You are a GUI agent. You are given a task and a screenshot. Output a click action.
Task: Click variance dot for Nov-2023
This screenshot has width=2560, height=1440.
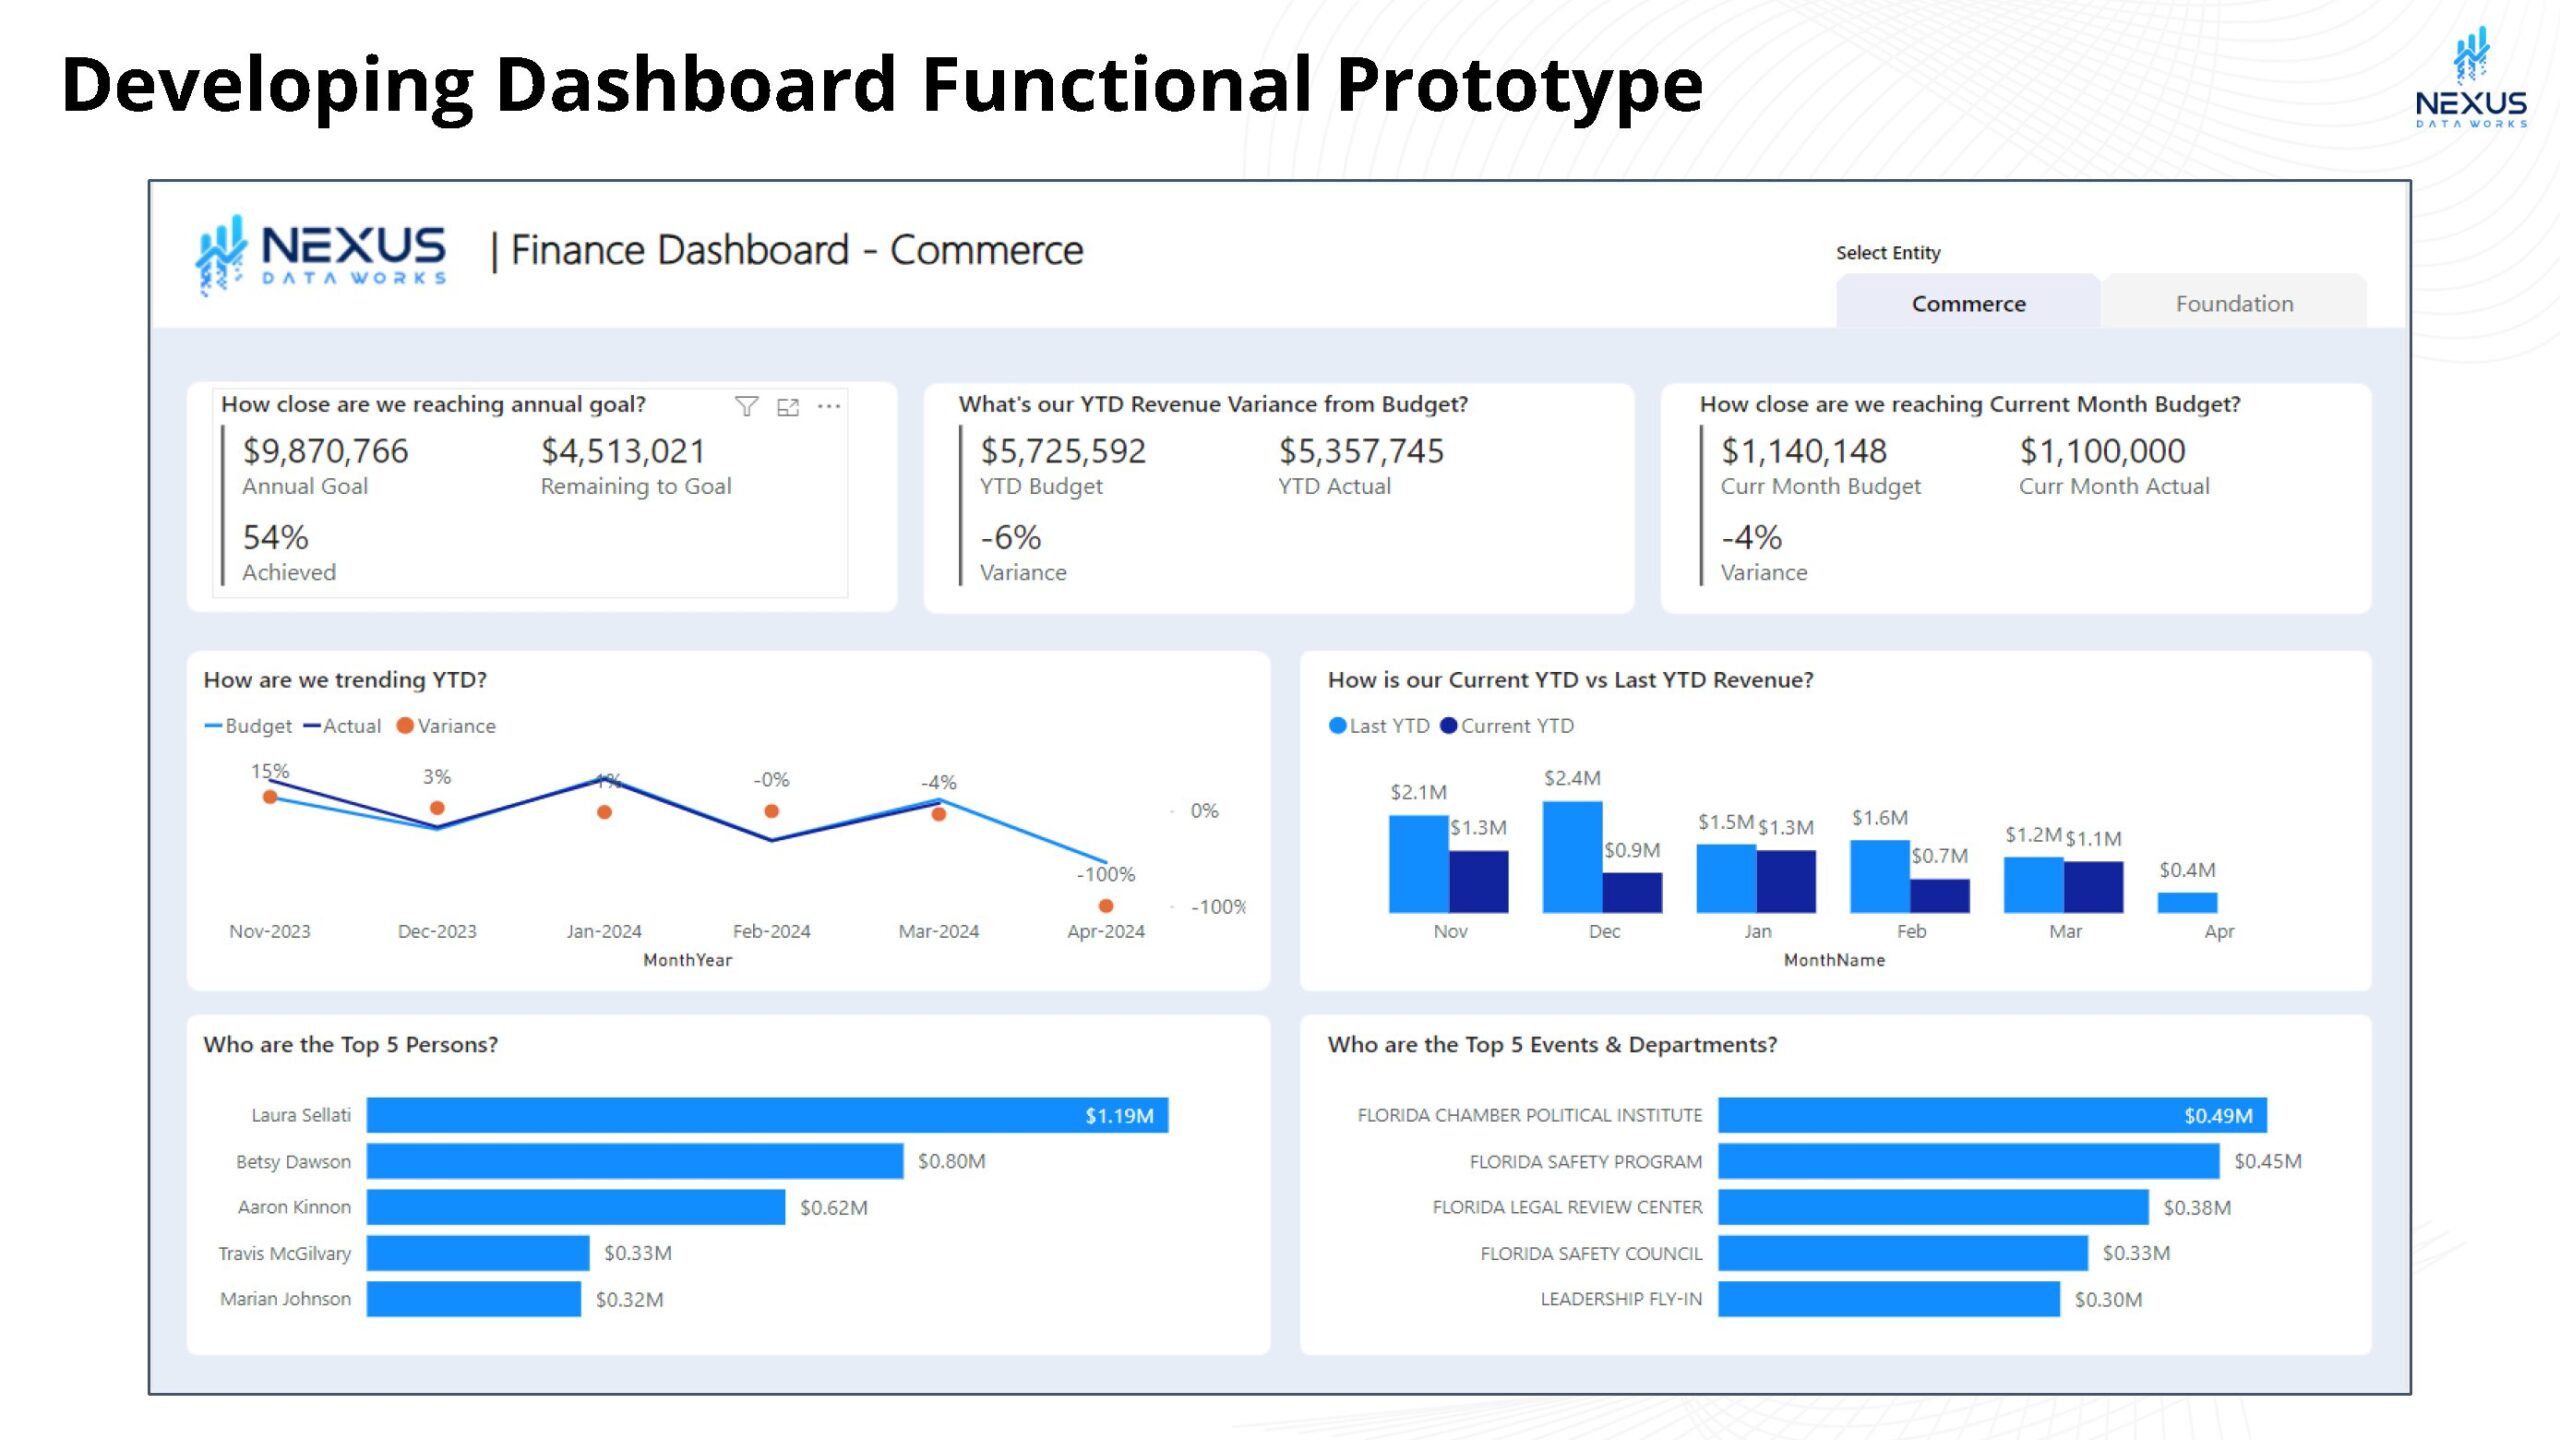tap(270, 797)
